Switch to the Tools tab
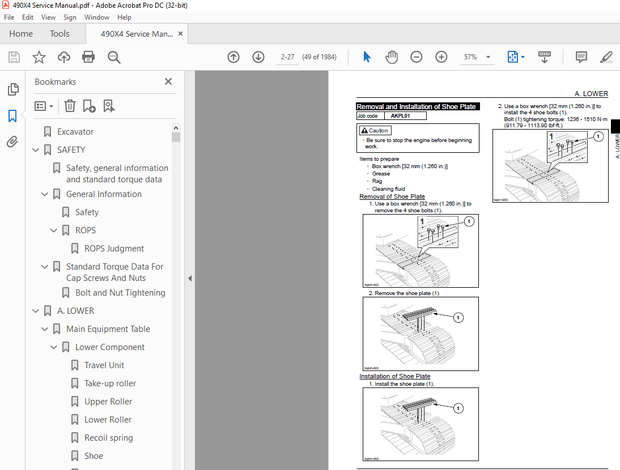Screen dimensions: 620x470 pyautogui.click(x=59, y=34)
